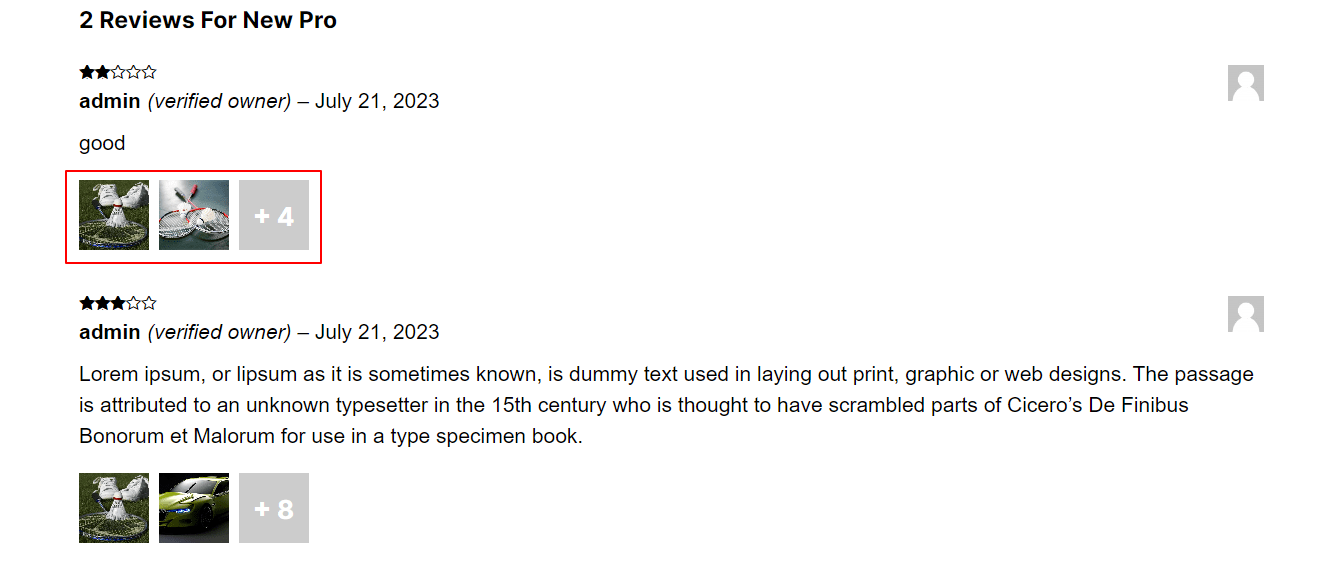Click "(verified owner)" label in the three-star review
This screenshot has width=1340, height=588.
[219, 332]
